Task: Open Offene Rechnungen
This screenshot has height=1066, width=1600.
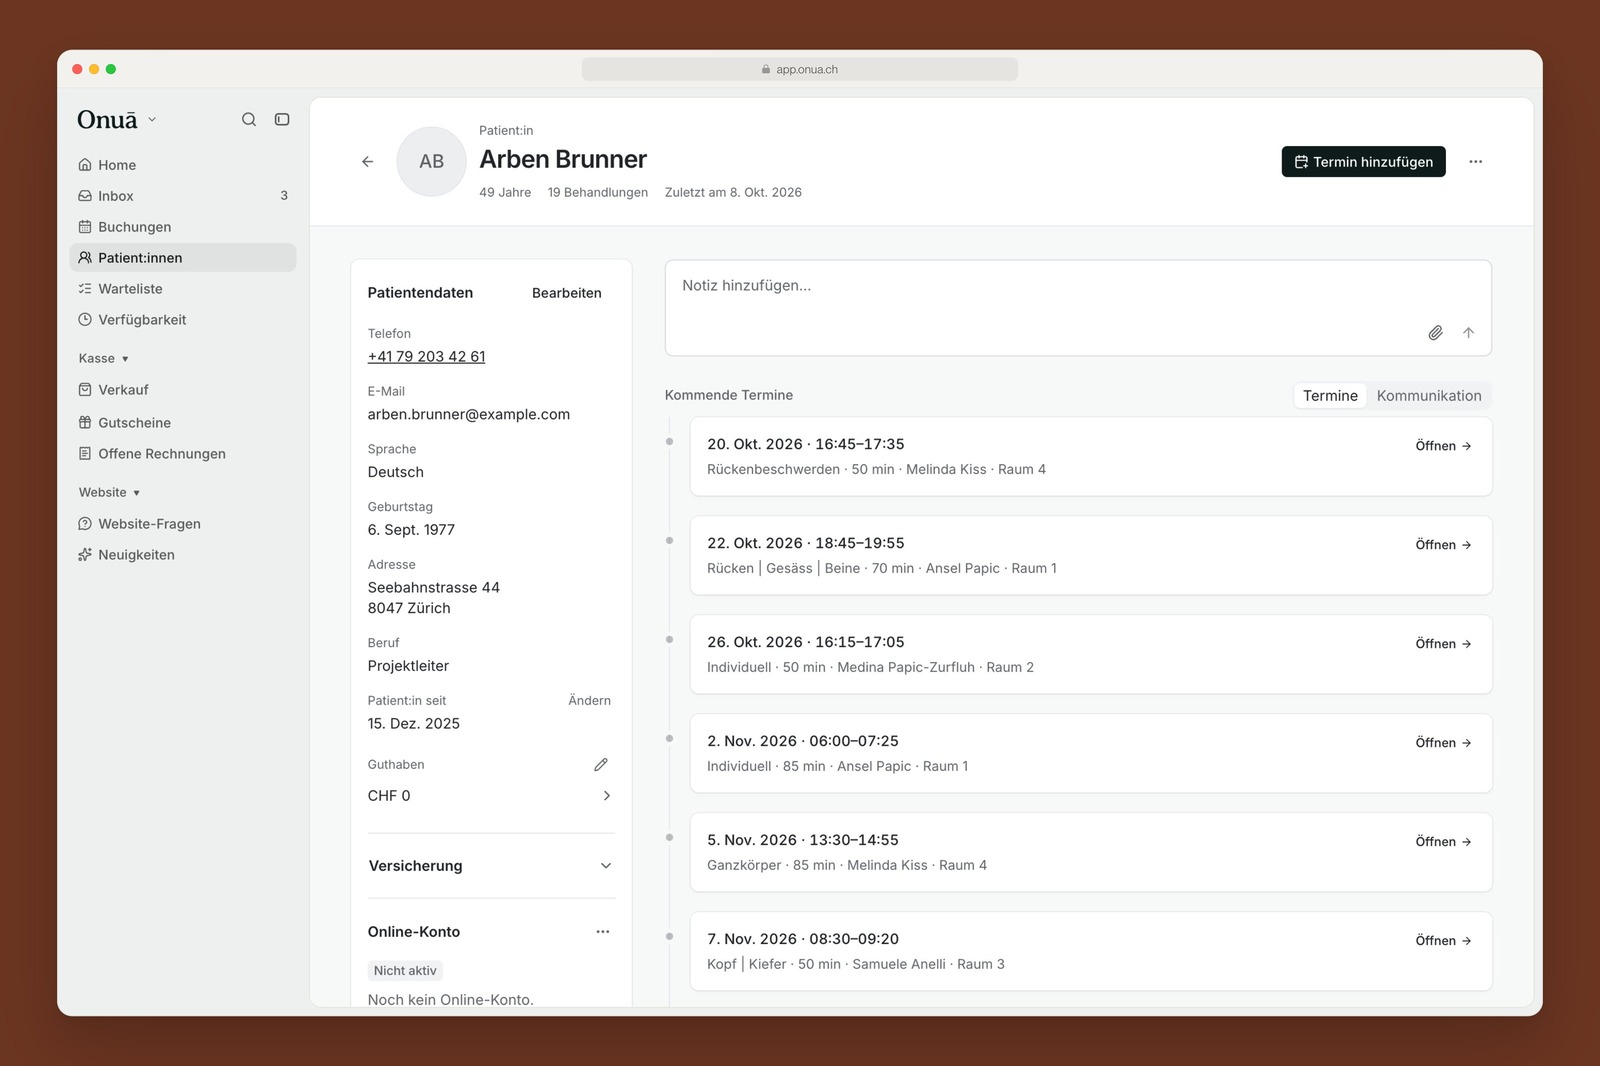Action: tap(183, 453)
